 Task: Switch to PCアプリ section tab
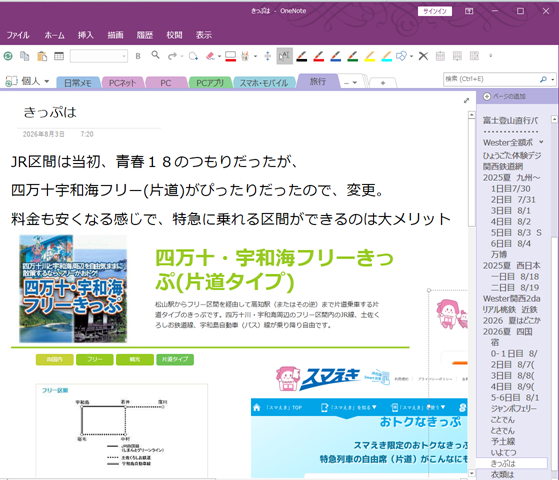[x=210, y=83]
